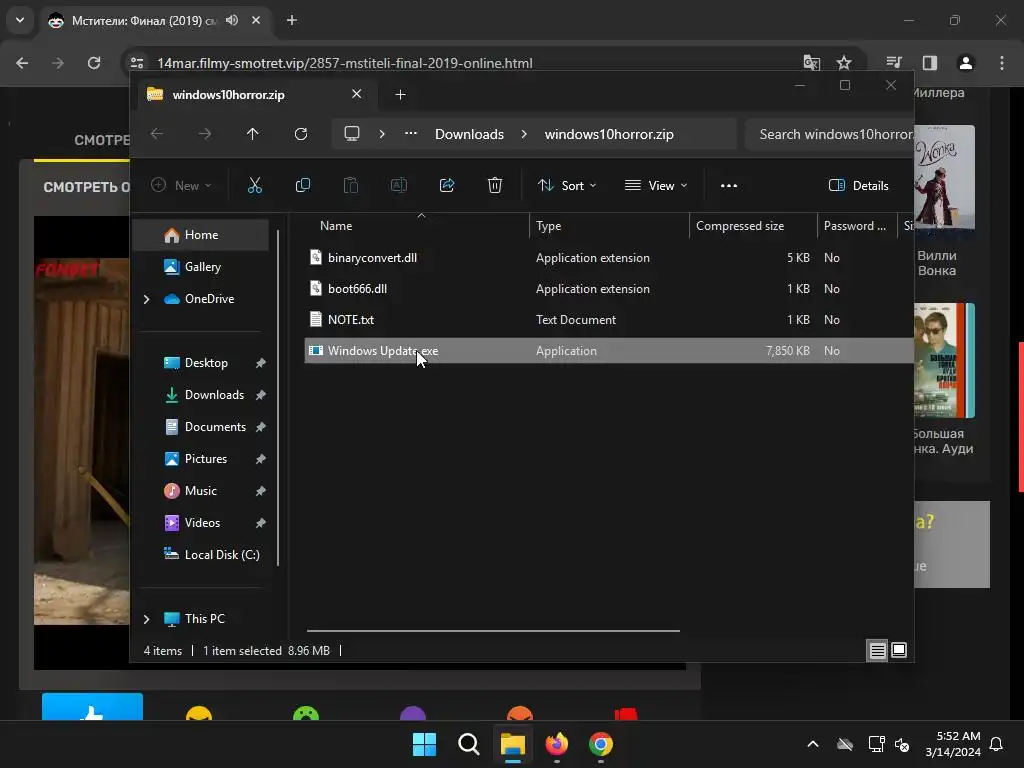Image resolution: width=1024 pixels, height=768 pixels.
Task: Open the New dropdown menu
Action: [182, 185]
